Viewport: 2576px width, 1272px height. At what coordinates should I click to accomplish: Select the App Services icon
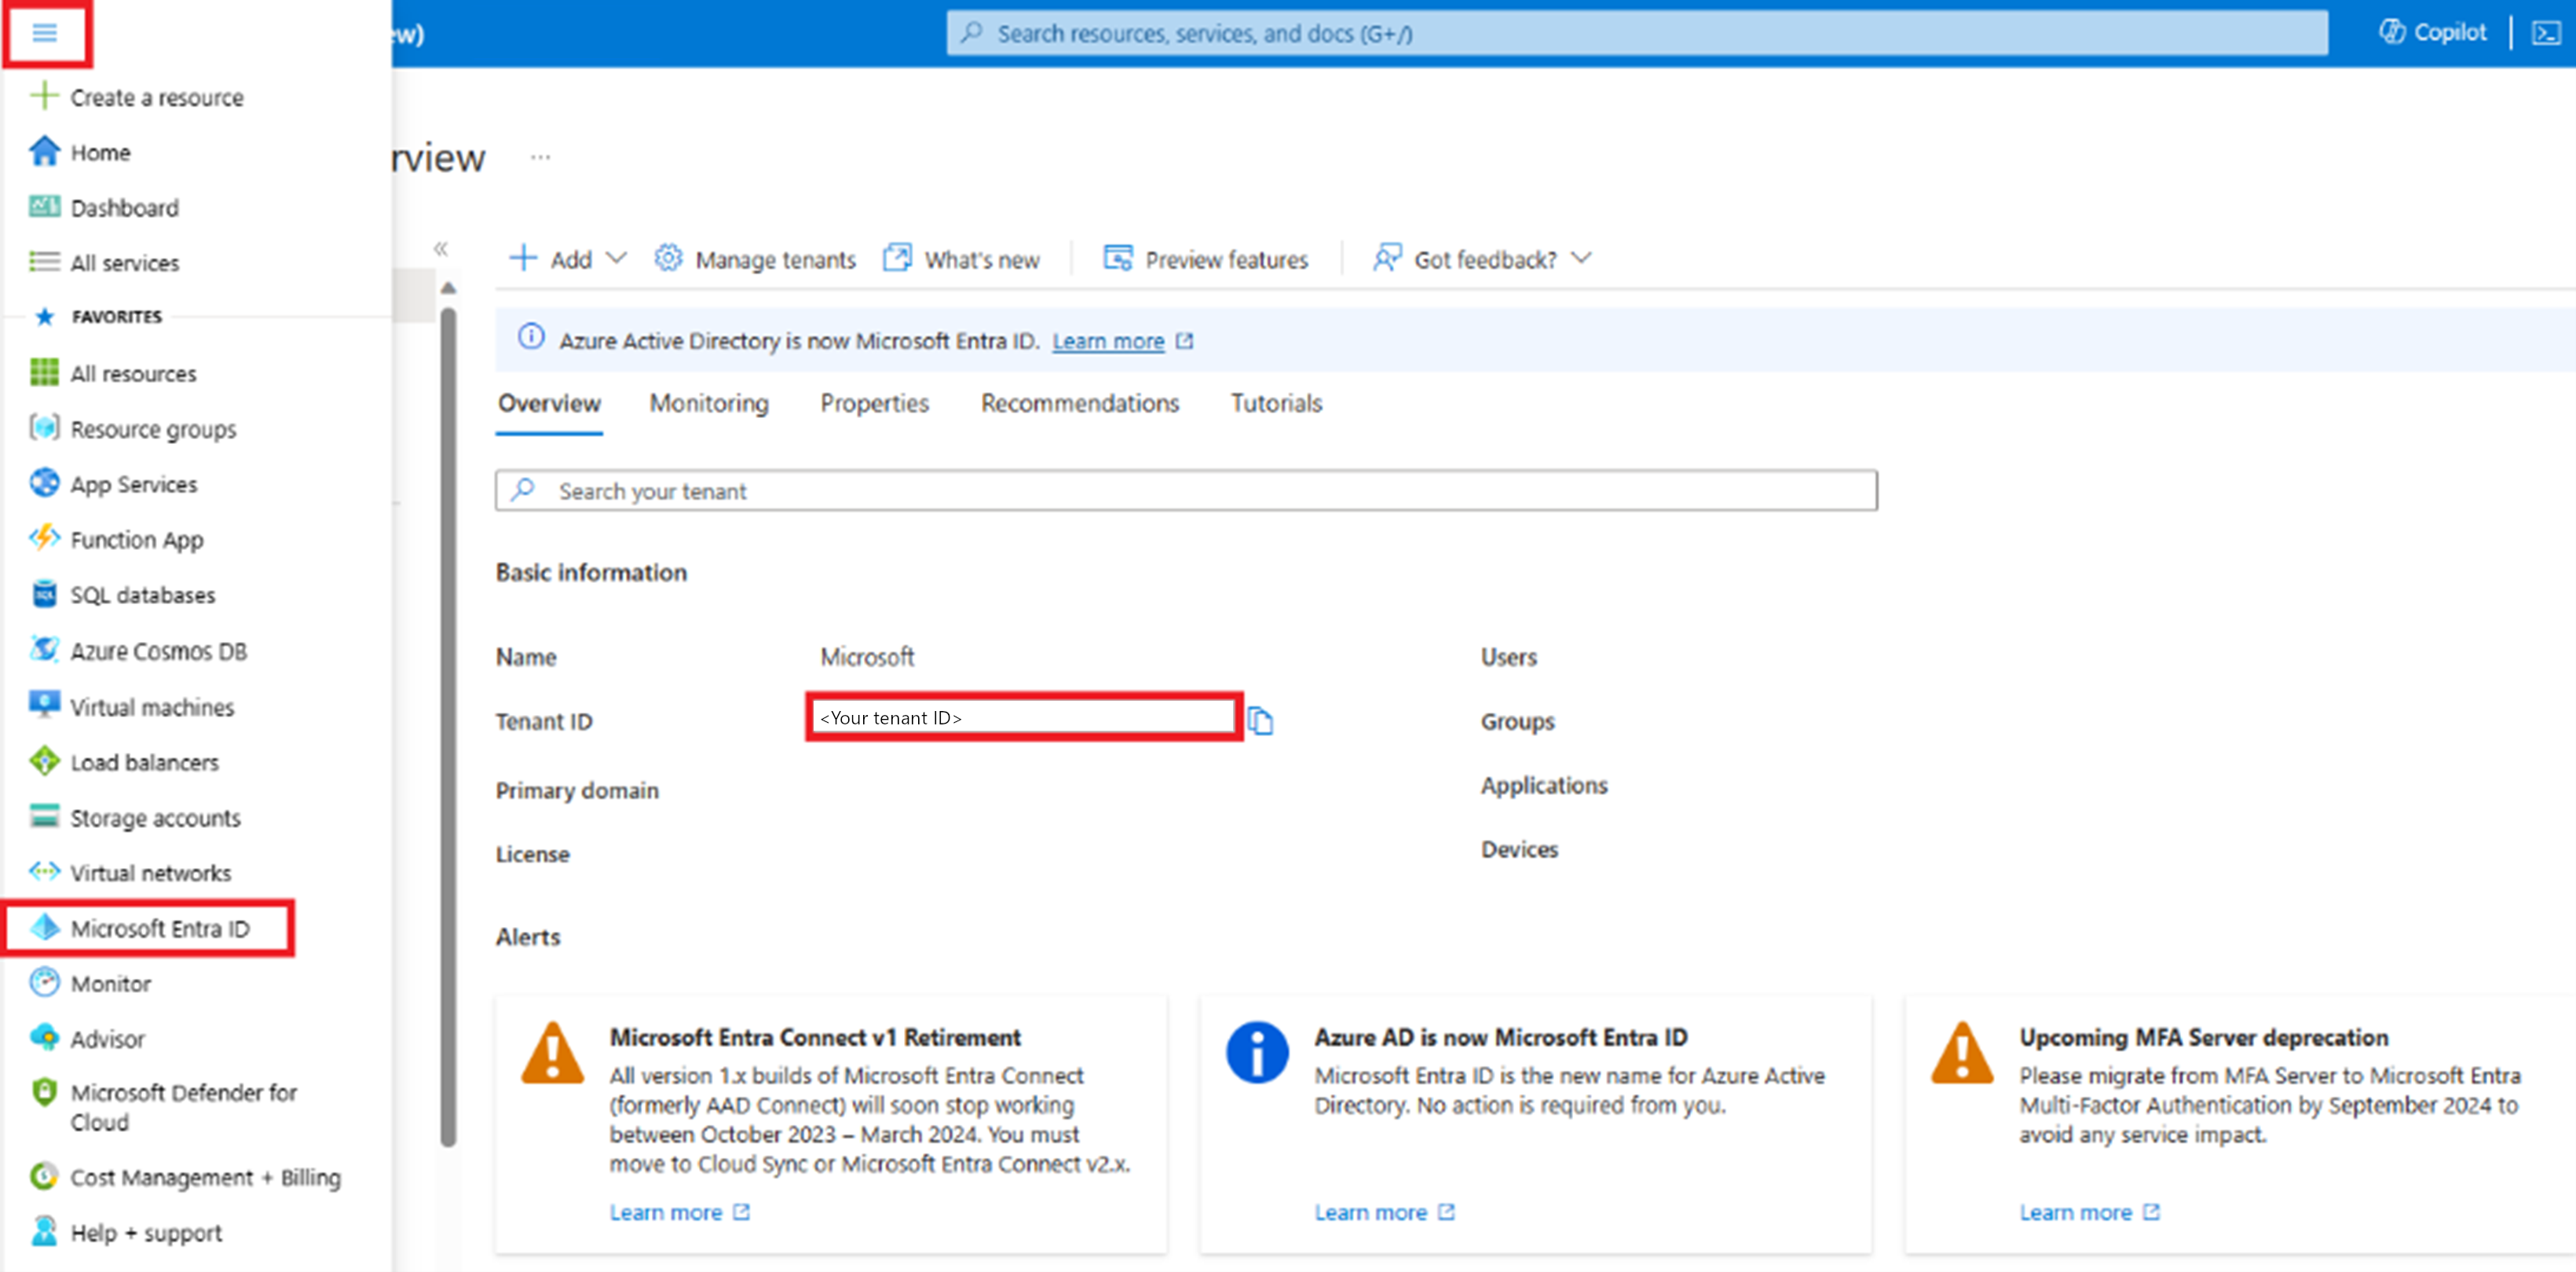tap(44, 483)
